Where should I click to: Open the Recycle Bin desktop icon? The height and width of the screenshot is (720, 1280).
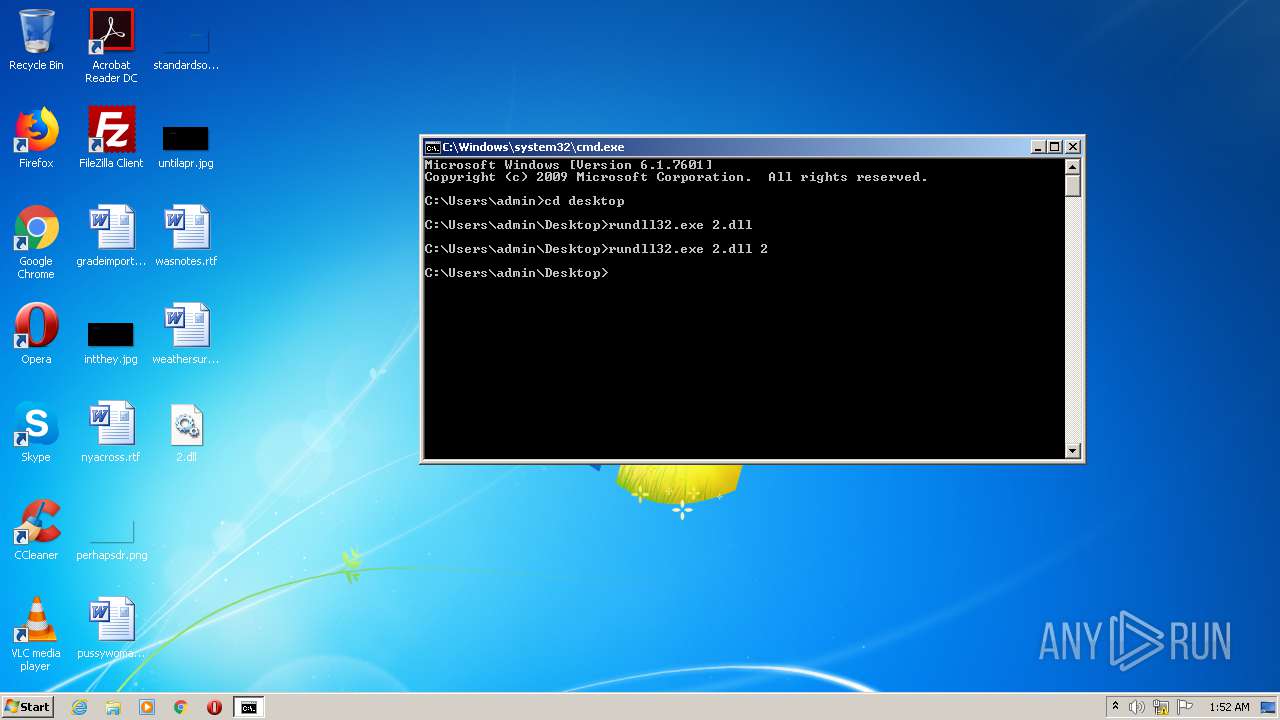36,40
